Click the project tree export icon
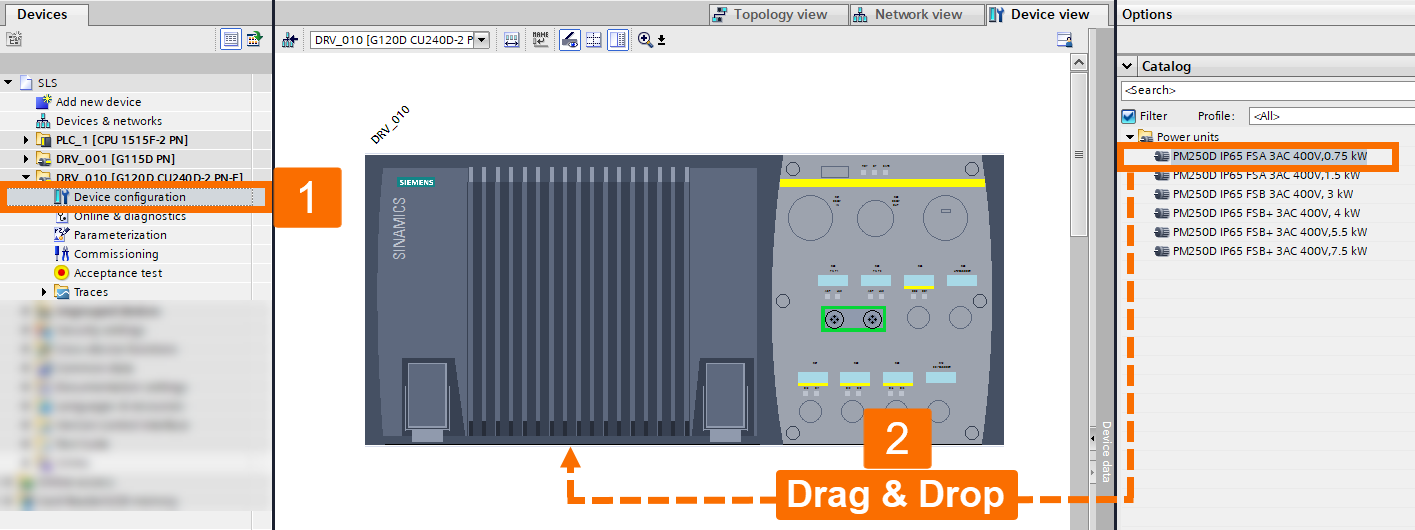The image size is (1415, 530). [254, 40]
